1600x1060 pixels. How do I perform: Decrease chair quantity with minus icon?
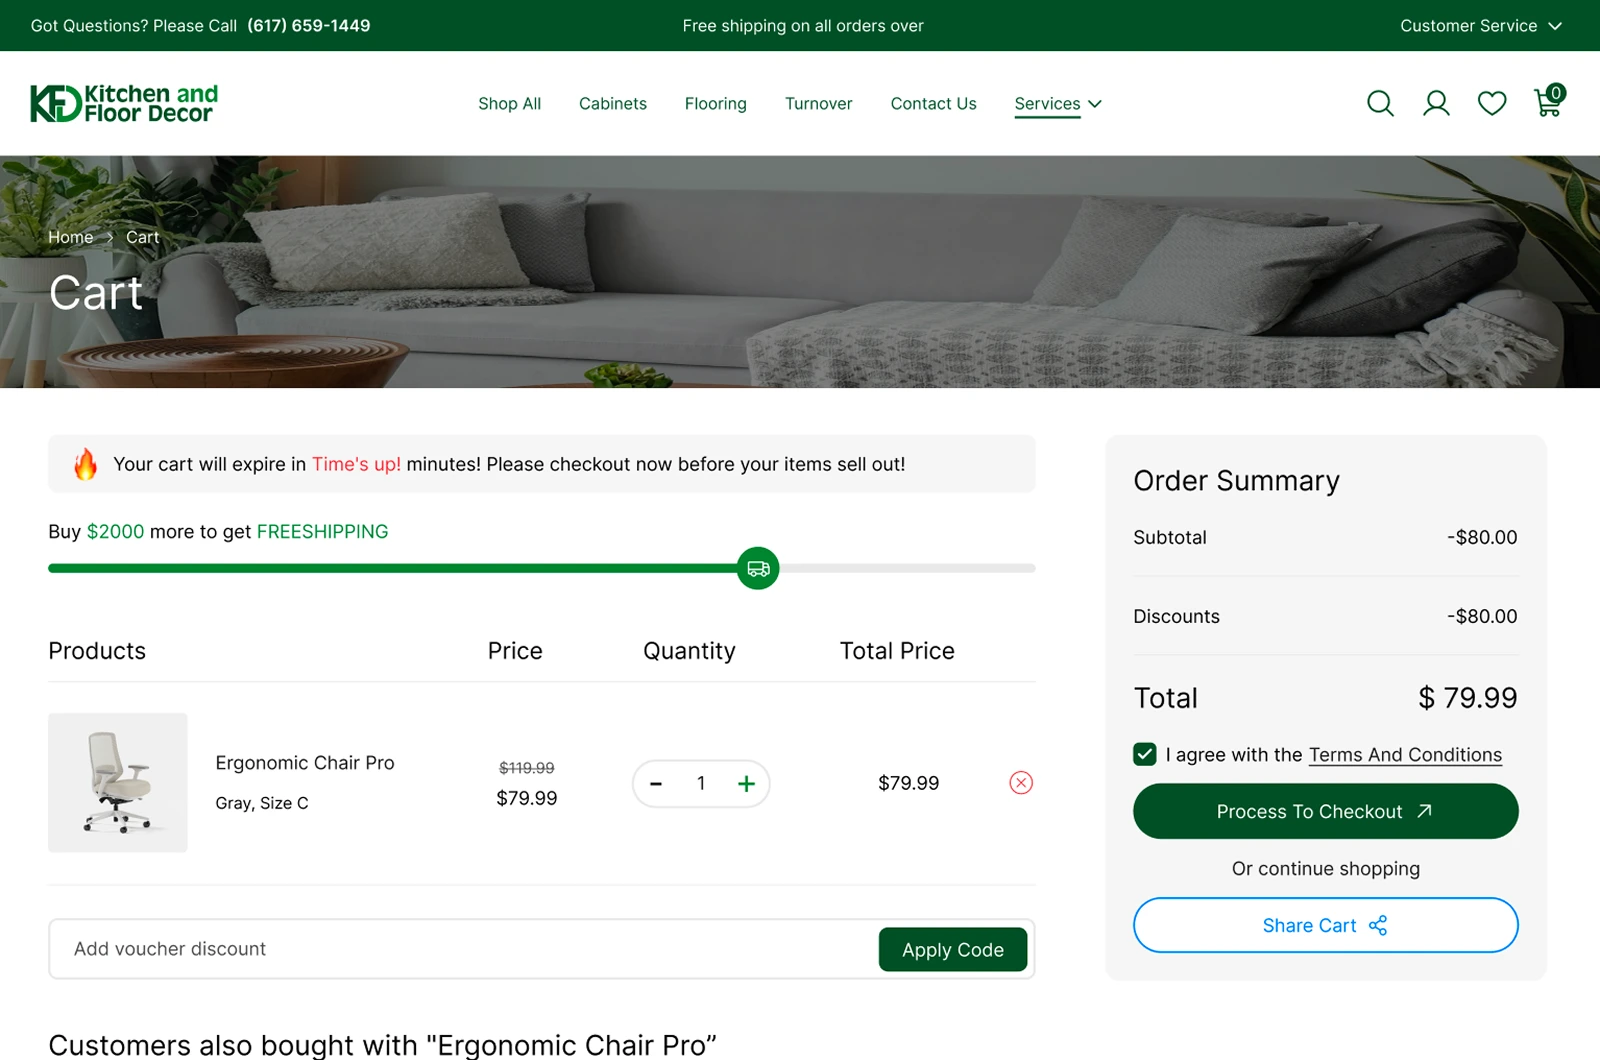click(656, 784)
